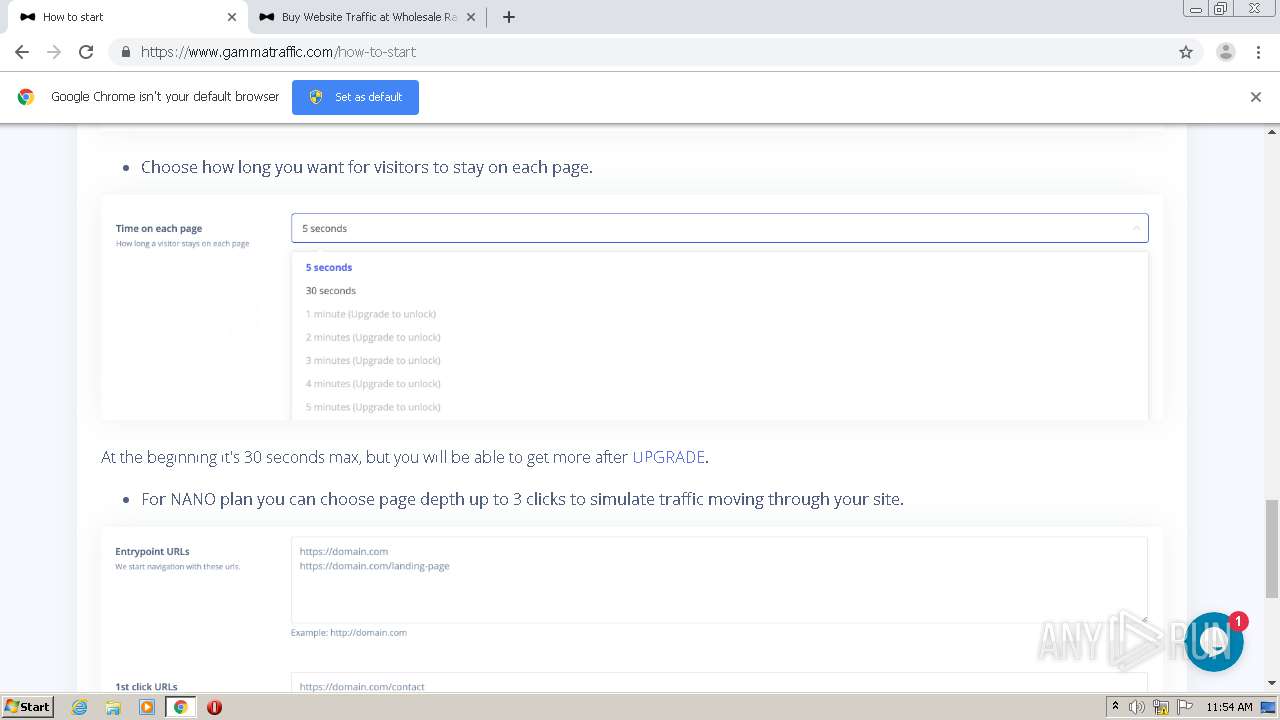Open the volume control in system tray
The width and height of the screenshot is (1280, 720).
click(x=1137, y=707)
